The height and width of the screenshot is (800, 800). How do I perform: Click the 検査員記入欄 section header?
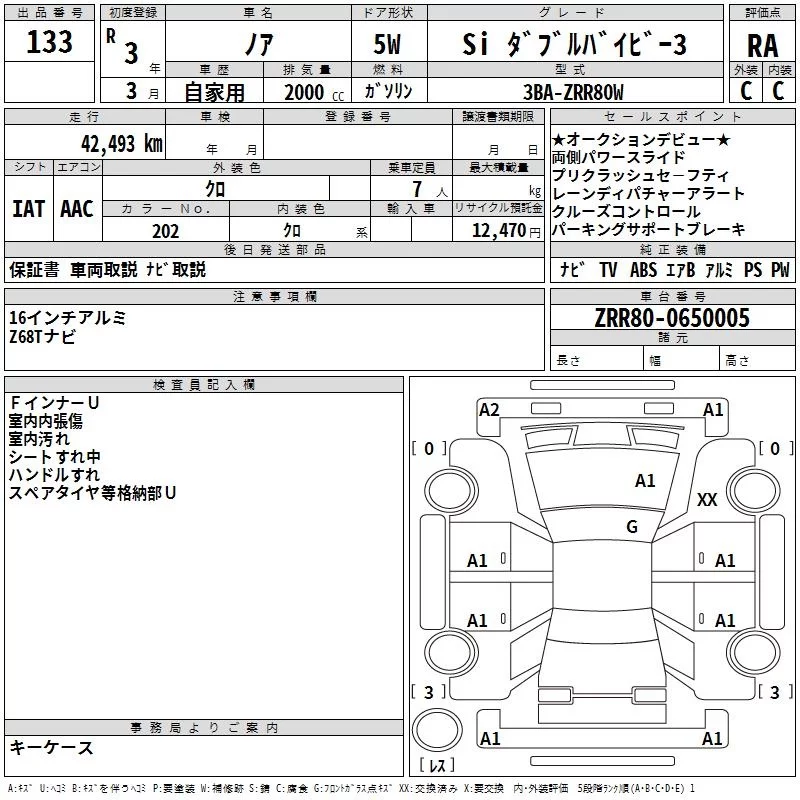pos(204,385)
